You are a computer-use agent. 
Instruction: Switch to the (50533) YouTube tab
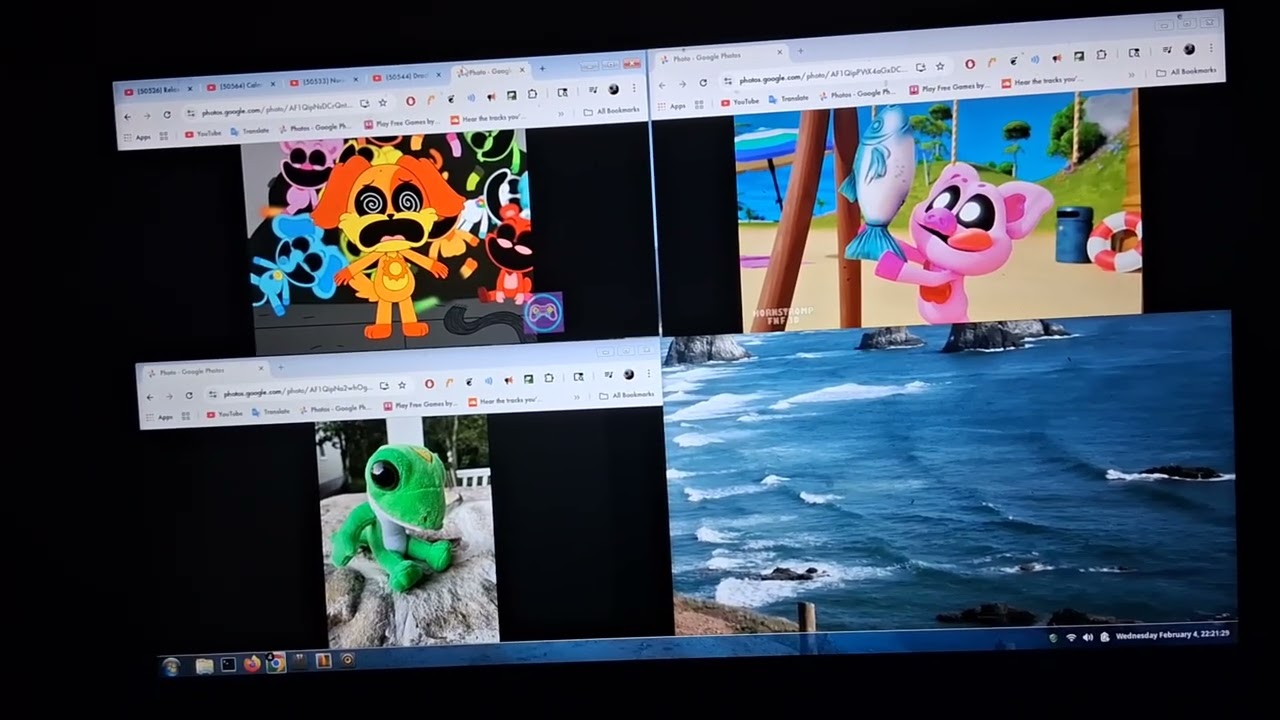point(321,82)
